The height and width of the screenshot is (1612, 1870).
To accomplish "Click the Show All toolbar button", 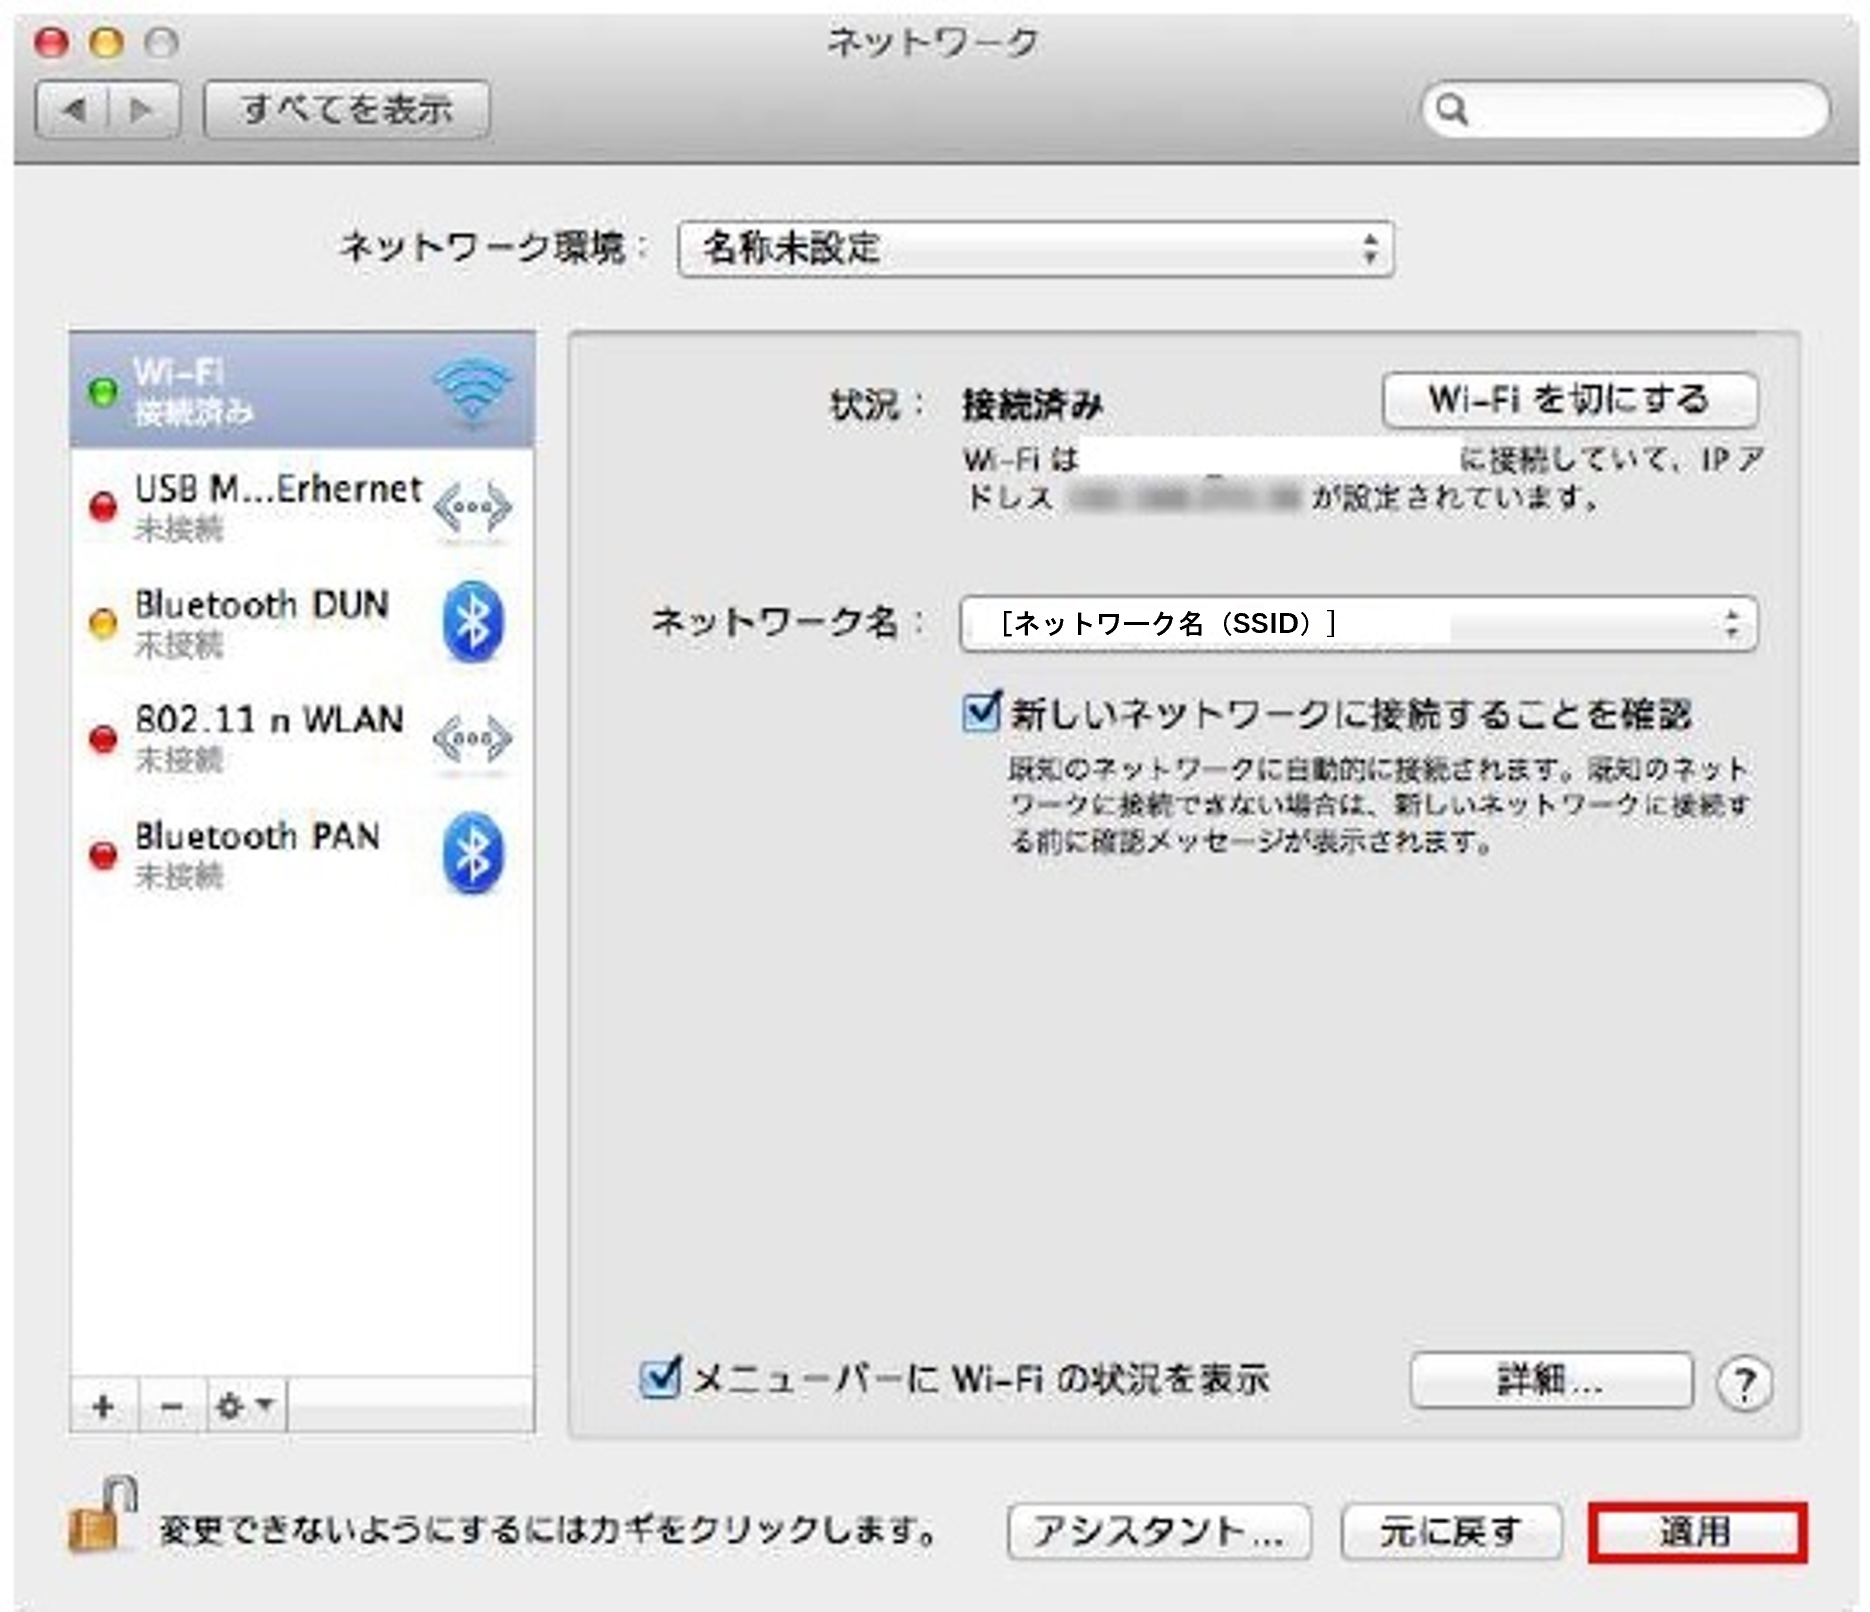I will pos(347,109).
